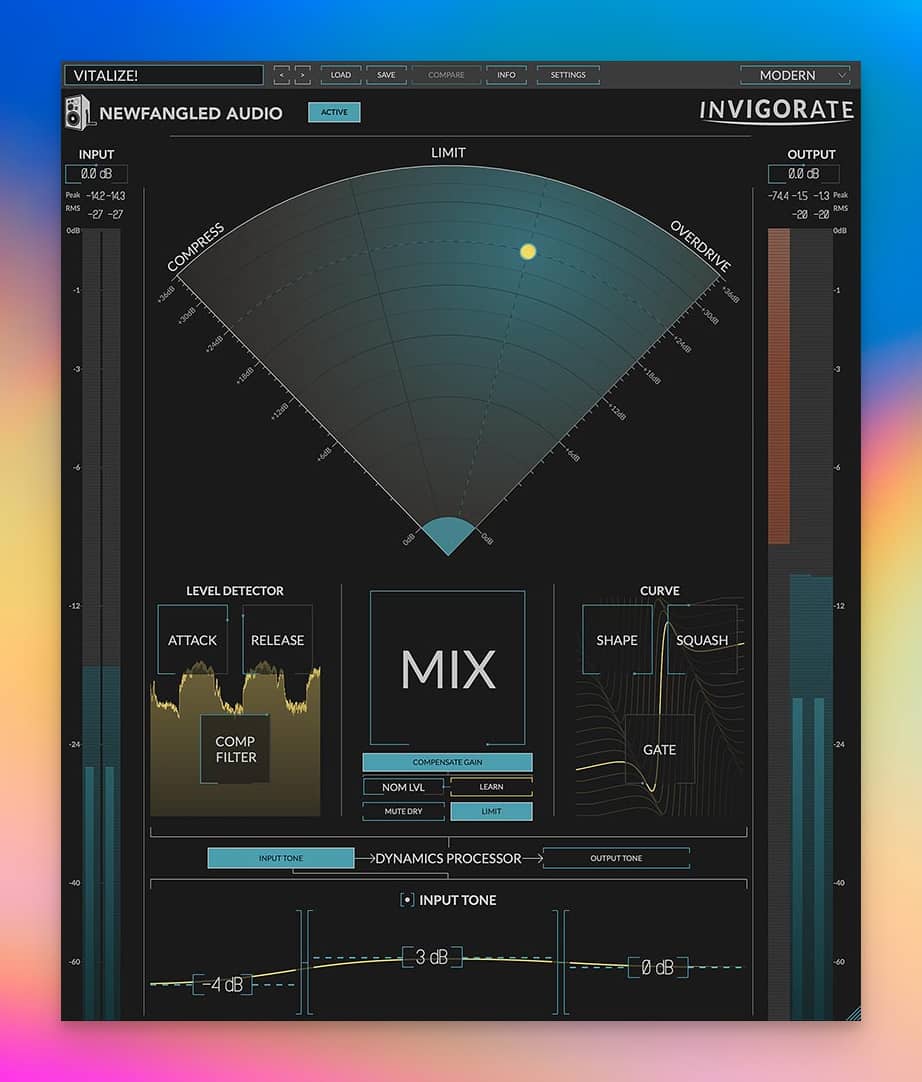Click the Load preset button

click(341, 75)
